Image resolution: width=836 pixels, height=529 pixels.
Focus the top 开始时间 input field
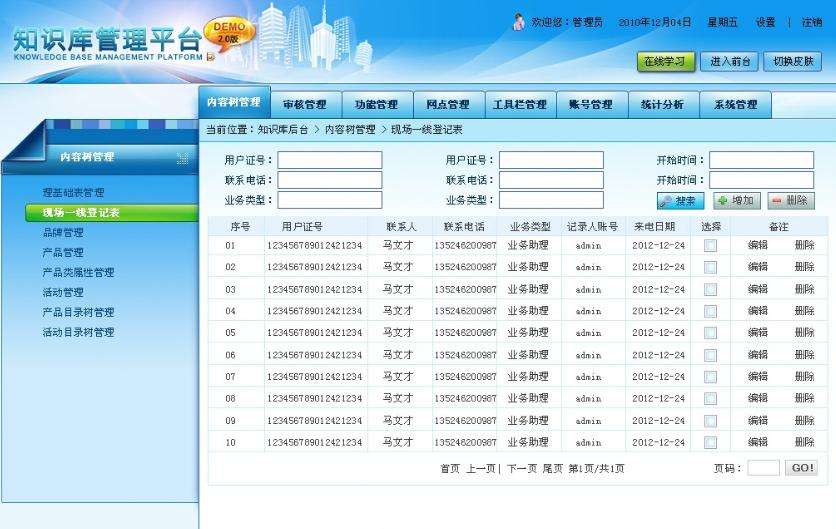(x=762, y=160)
